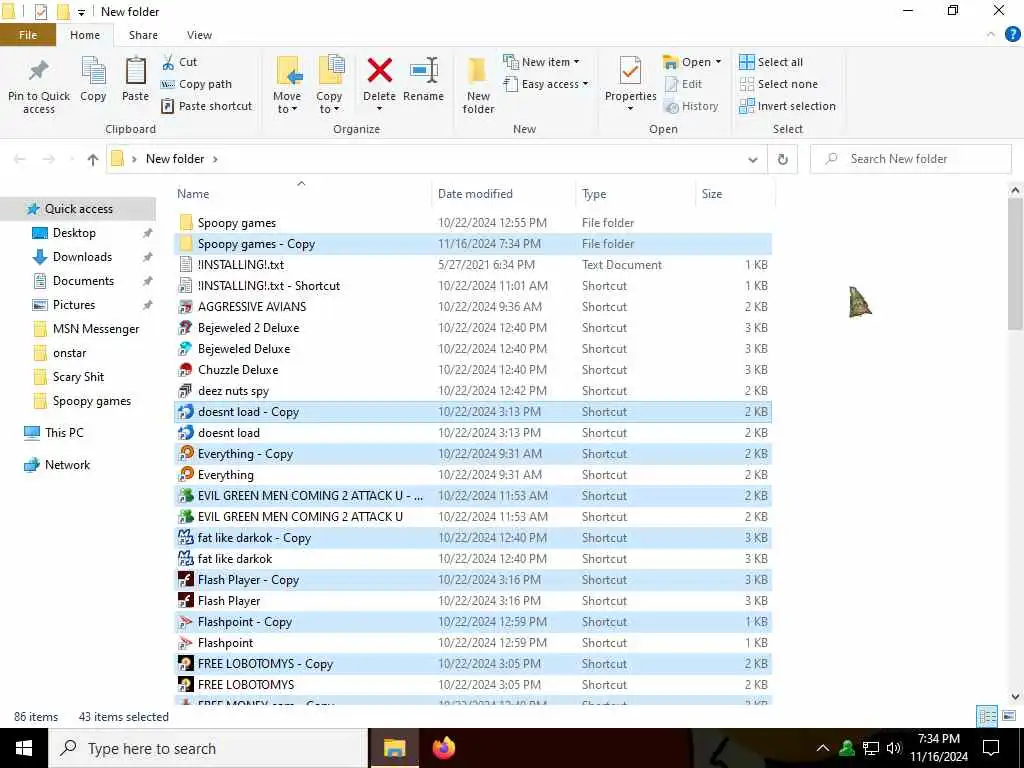Click the Refresh button by the address bar
The image size is (1024, 768).
tap(782, 159)
